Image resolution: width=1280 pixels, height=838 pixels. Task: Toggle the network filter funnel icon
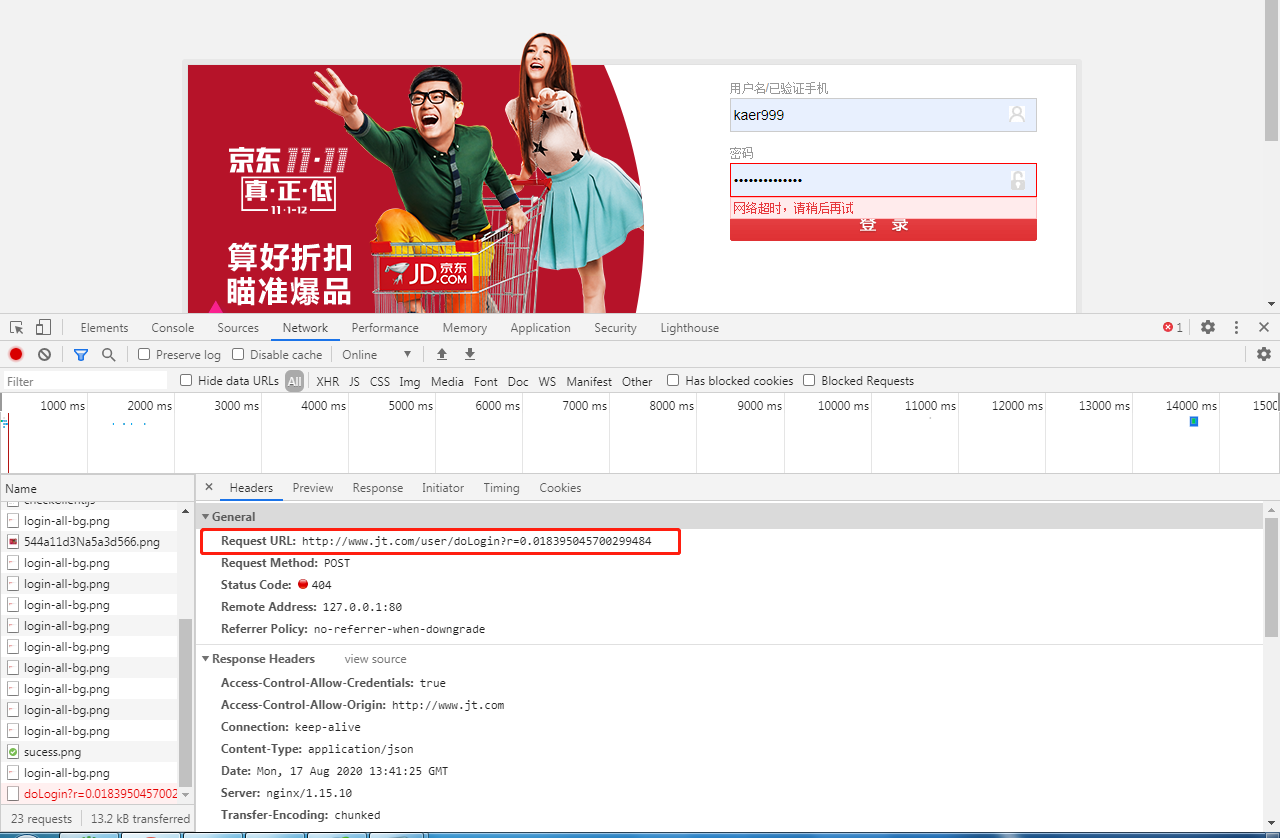click(81, 354)
